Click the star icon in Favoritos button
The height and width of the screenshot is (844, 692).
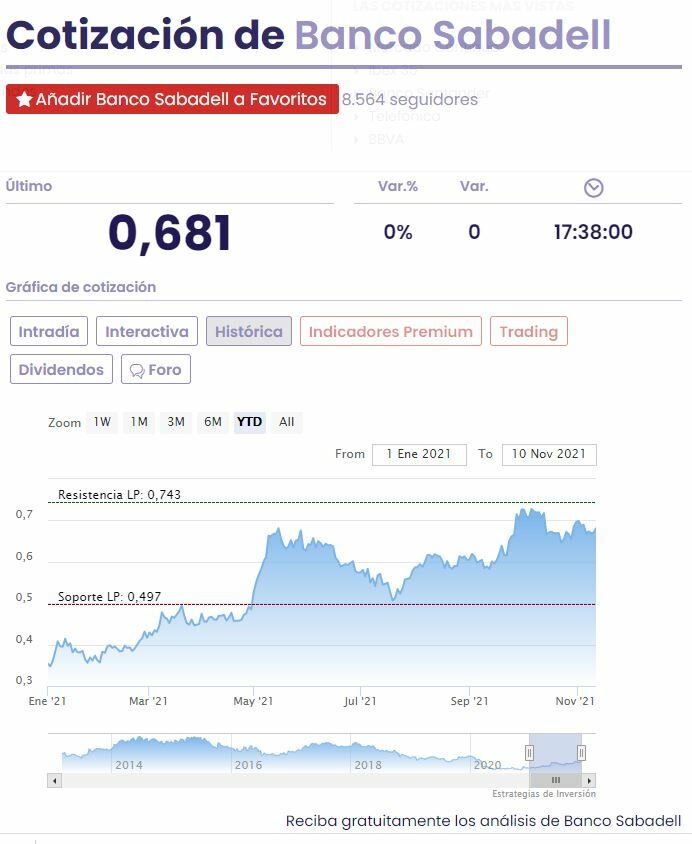click(x=24, y=100)
